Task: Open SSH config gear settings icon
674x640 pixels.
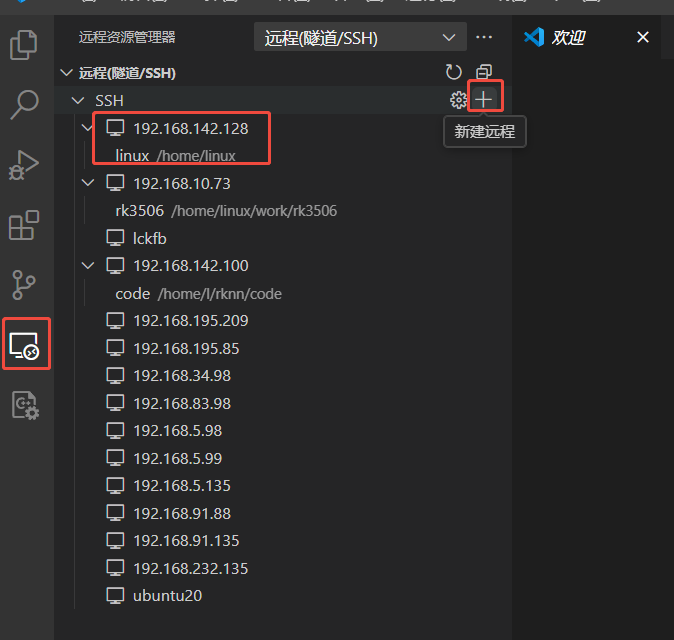Action: click(458, 99)
